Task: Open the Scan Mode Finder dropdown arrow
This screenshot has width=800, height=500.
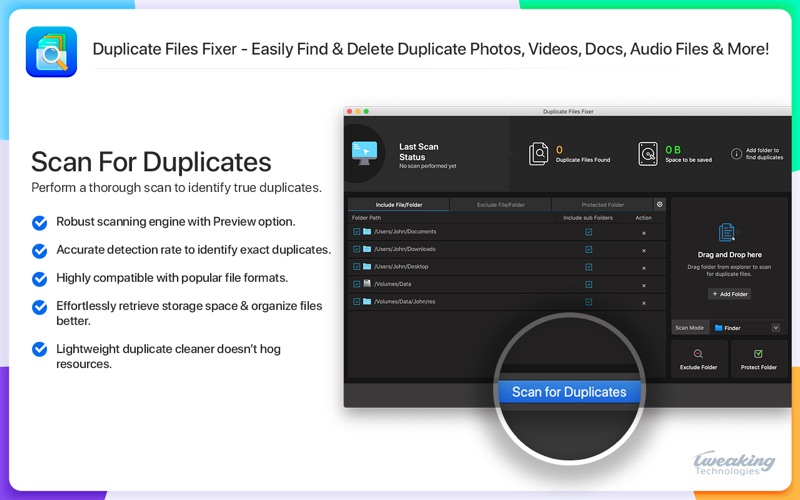Action: 776,328
